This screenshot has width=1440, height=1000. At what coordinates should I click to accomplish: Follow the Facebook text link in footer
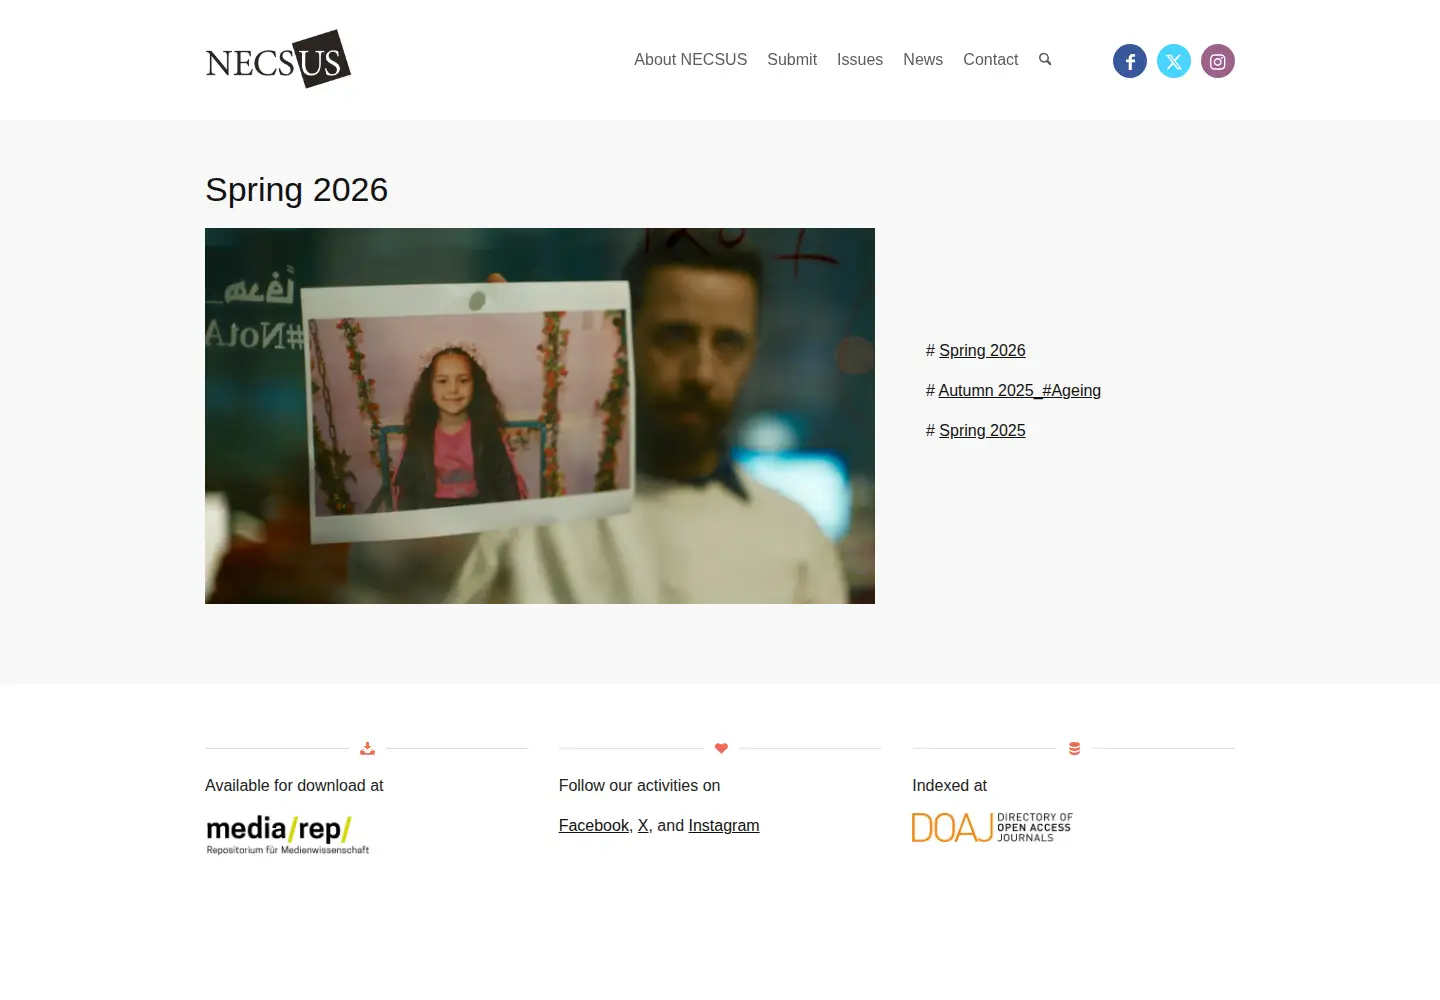pyautogui.click(x=594, y=825)
